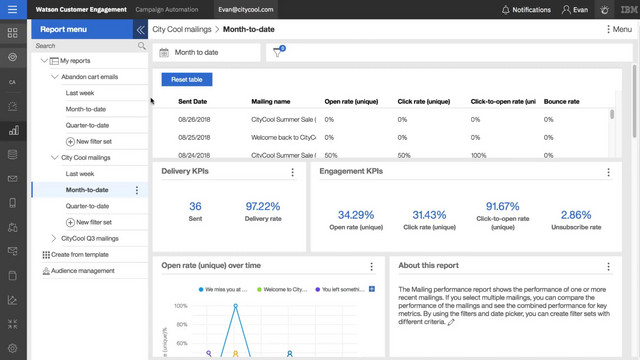Add New filter set under City Cool mailings
640x360 pixels.
click(x=89, y=222)
